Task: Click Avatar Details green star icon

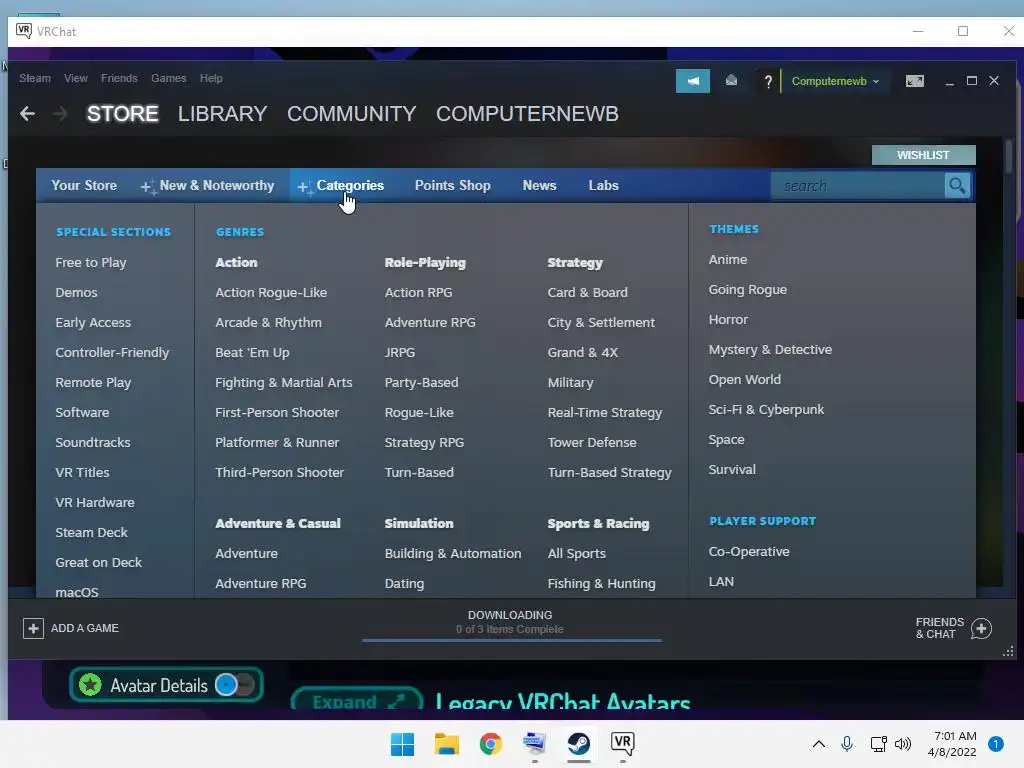Action: [90, 685]
